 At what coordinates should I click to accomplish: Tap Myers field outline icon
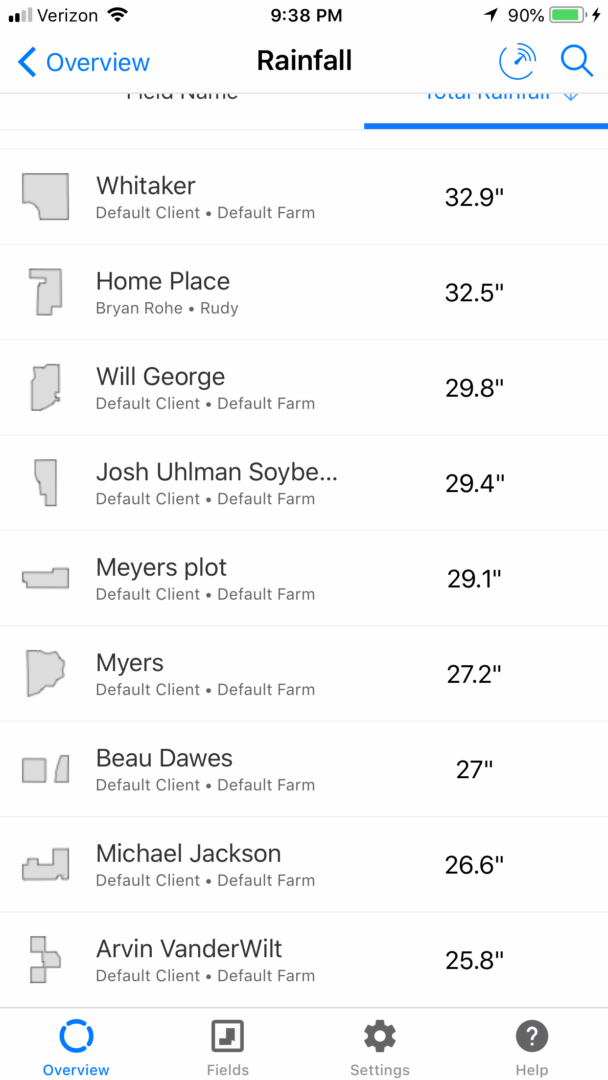[46, 674]
